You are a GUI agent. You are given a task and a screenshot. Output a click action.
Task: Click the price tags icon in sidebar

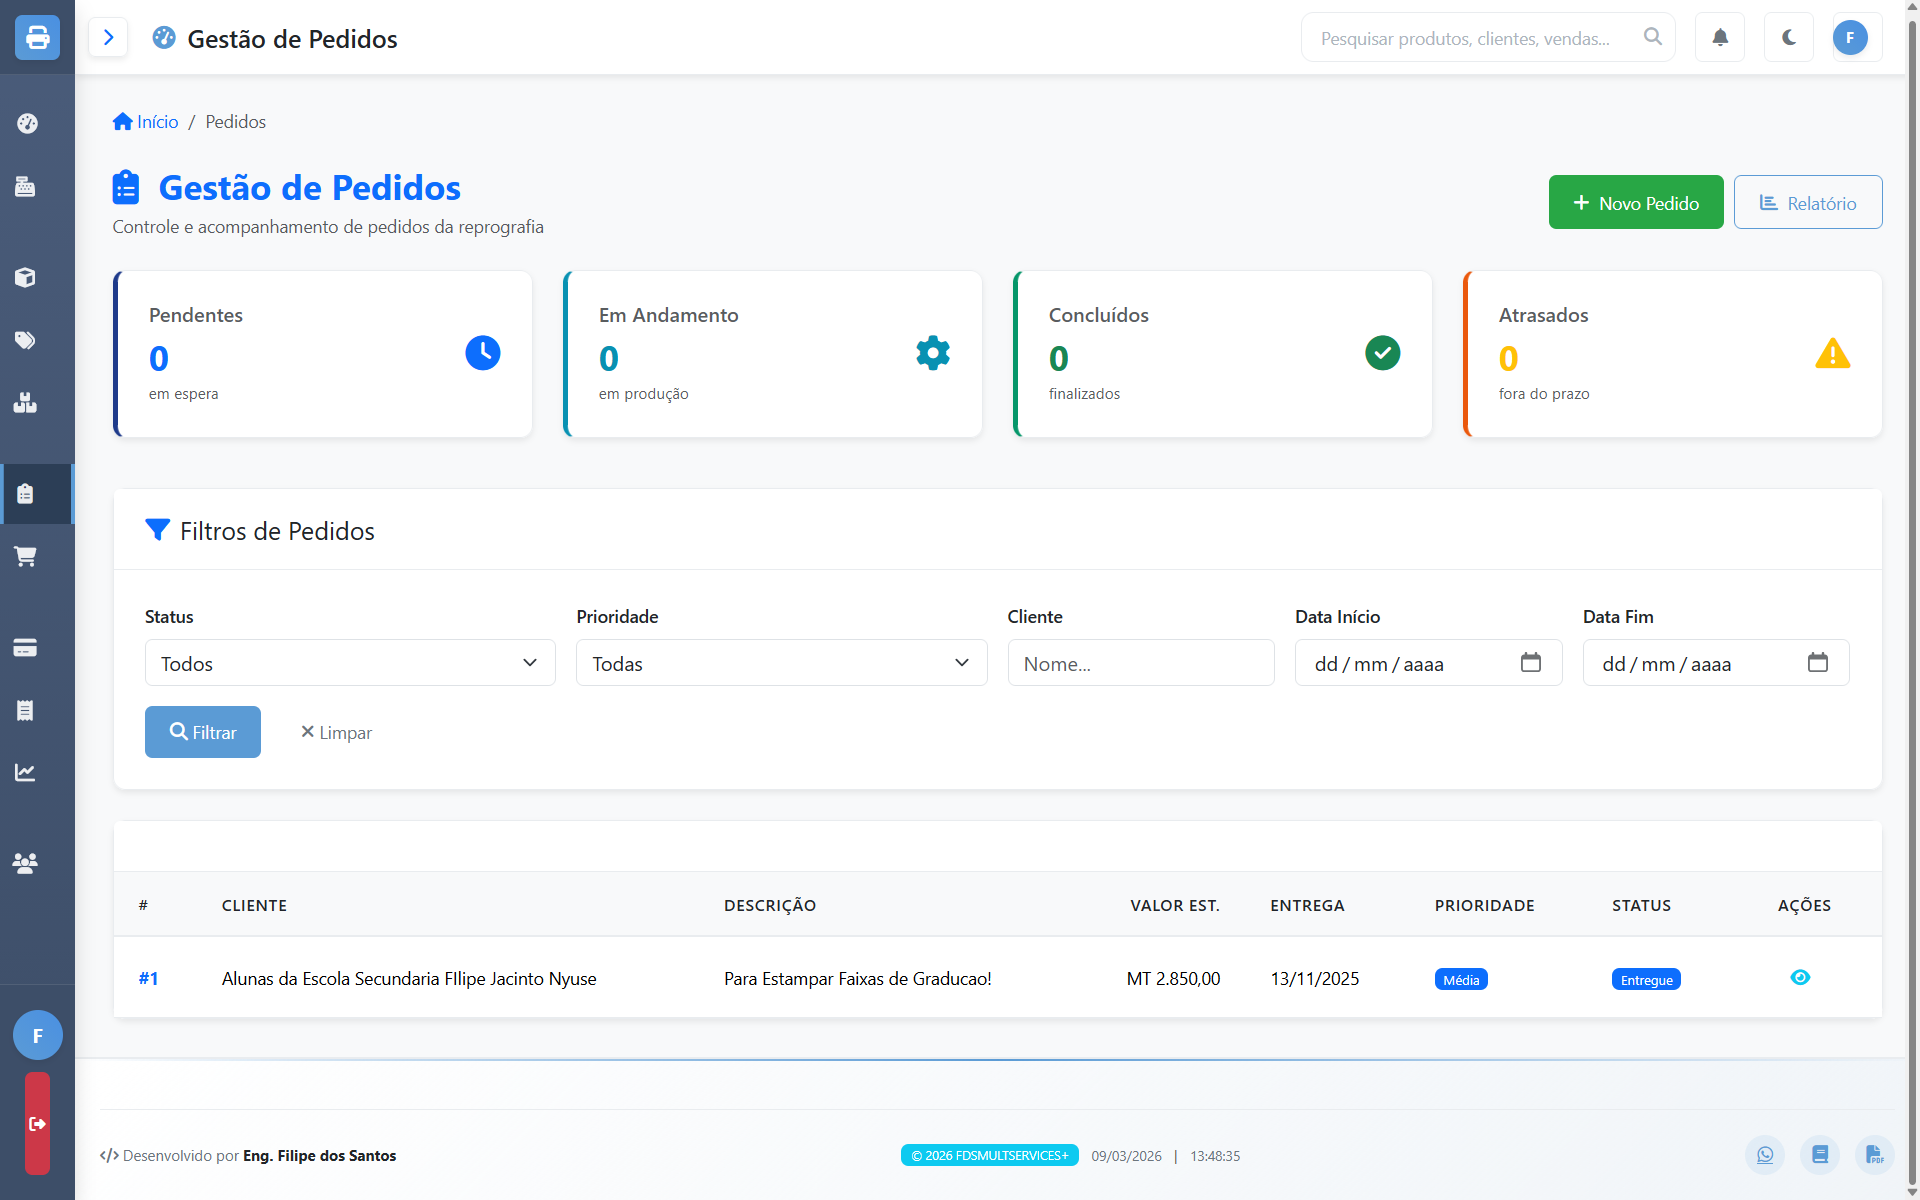(x=27, y=340)
